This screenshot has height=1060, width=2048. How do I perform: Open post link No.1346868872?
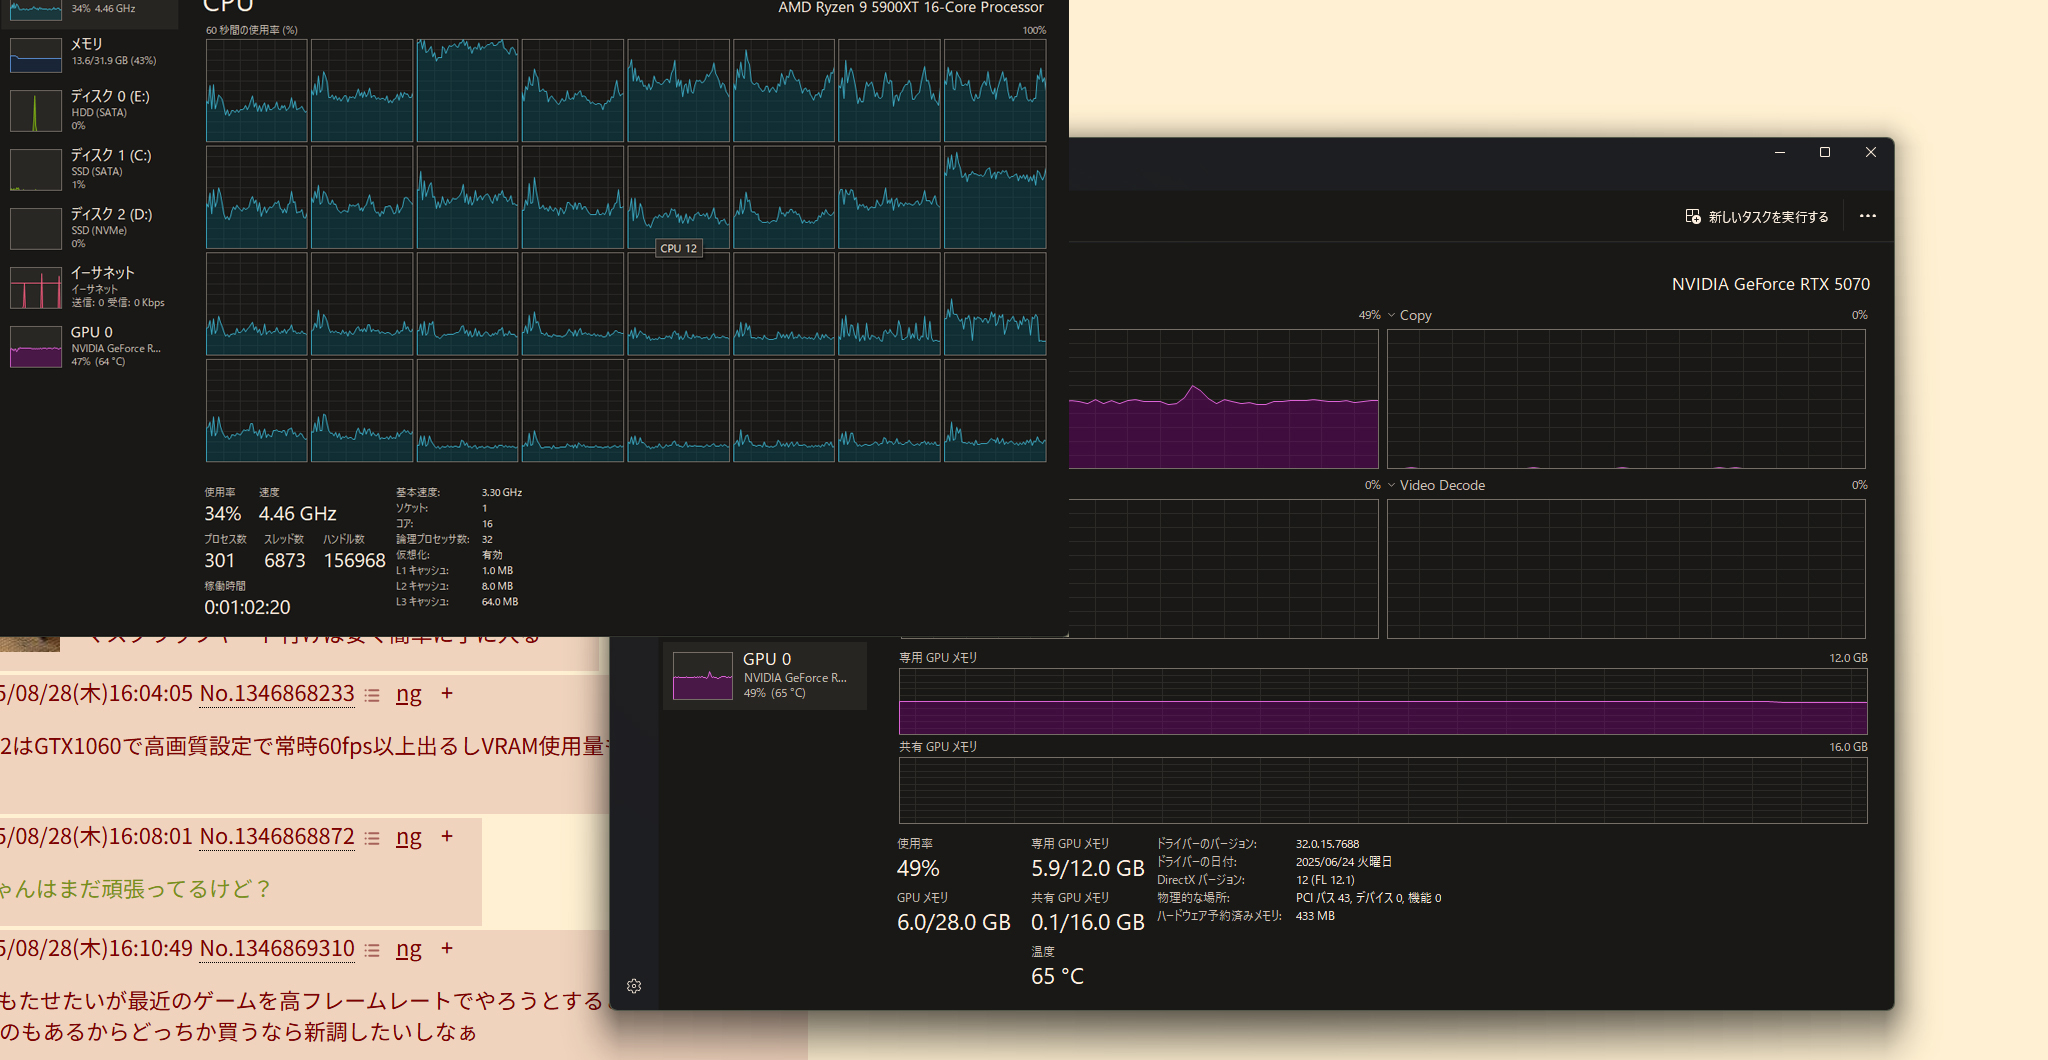277,836
